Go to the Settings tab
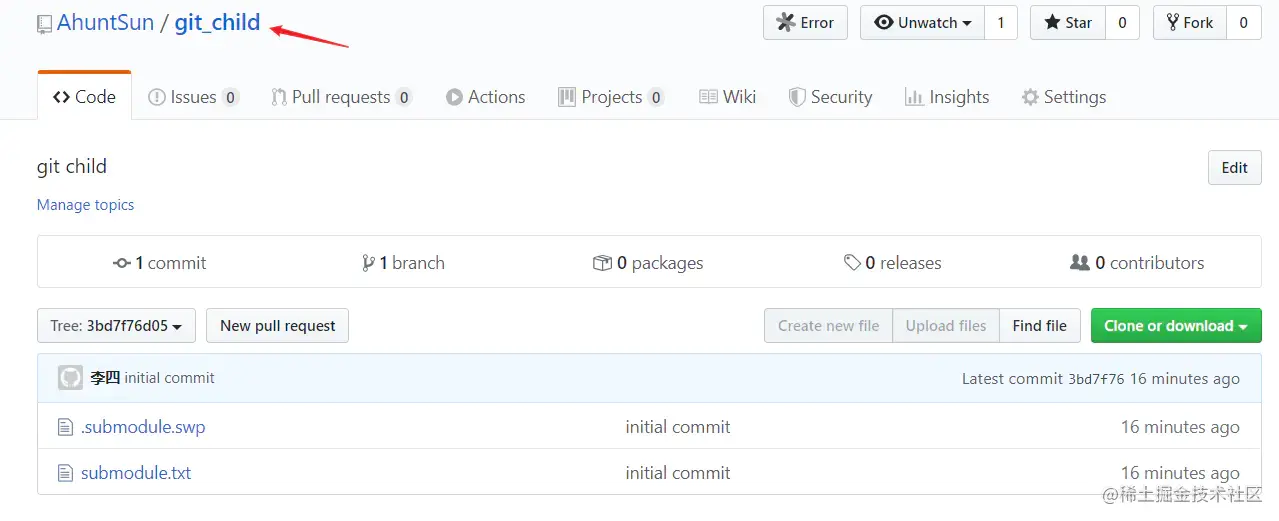Viewport: 1279px width, 521px height. click(x=1063, y=97)
